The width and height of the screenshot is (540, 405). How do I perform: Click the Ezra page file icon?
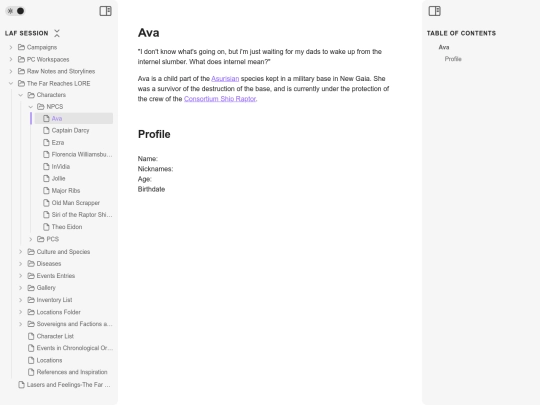coord(46,143)
